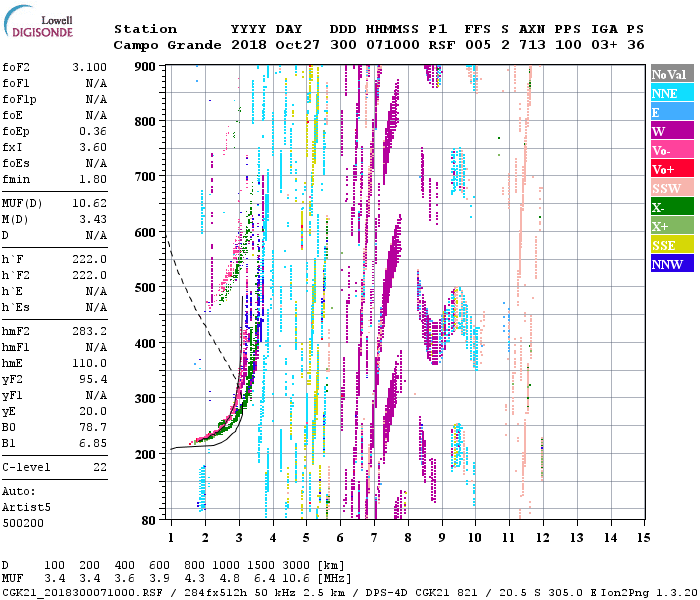
Task: Click the 15 MHz frequency axis label
Action: coord(643,538)
